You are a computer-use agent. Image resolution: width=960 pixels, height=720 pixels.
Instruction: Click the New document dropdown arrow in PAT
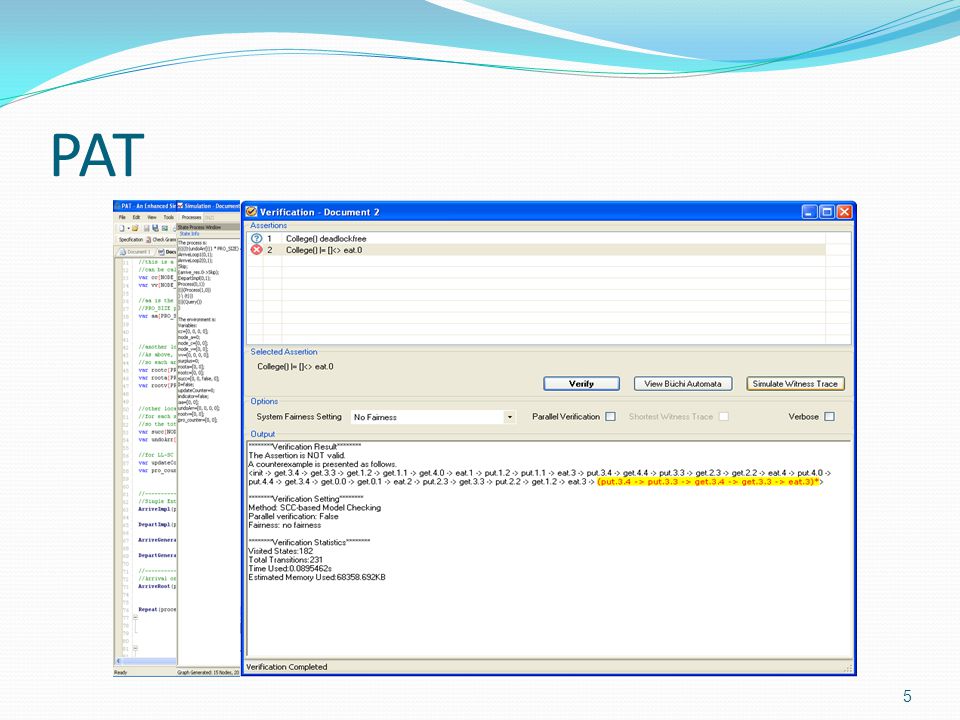(129, 228)
